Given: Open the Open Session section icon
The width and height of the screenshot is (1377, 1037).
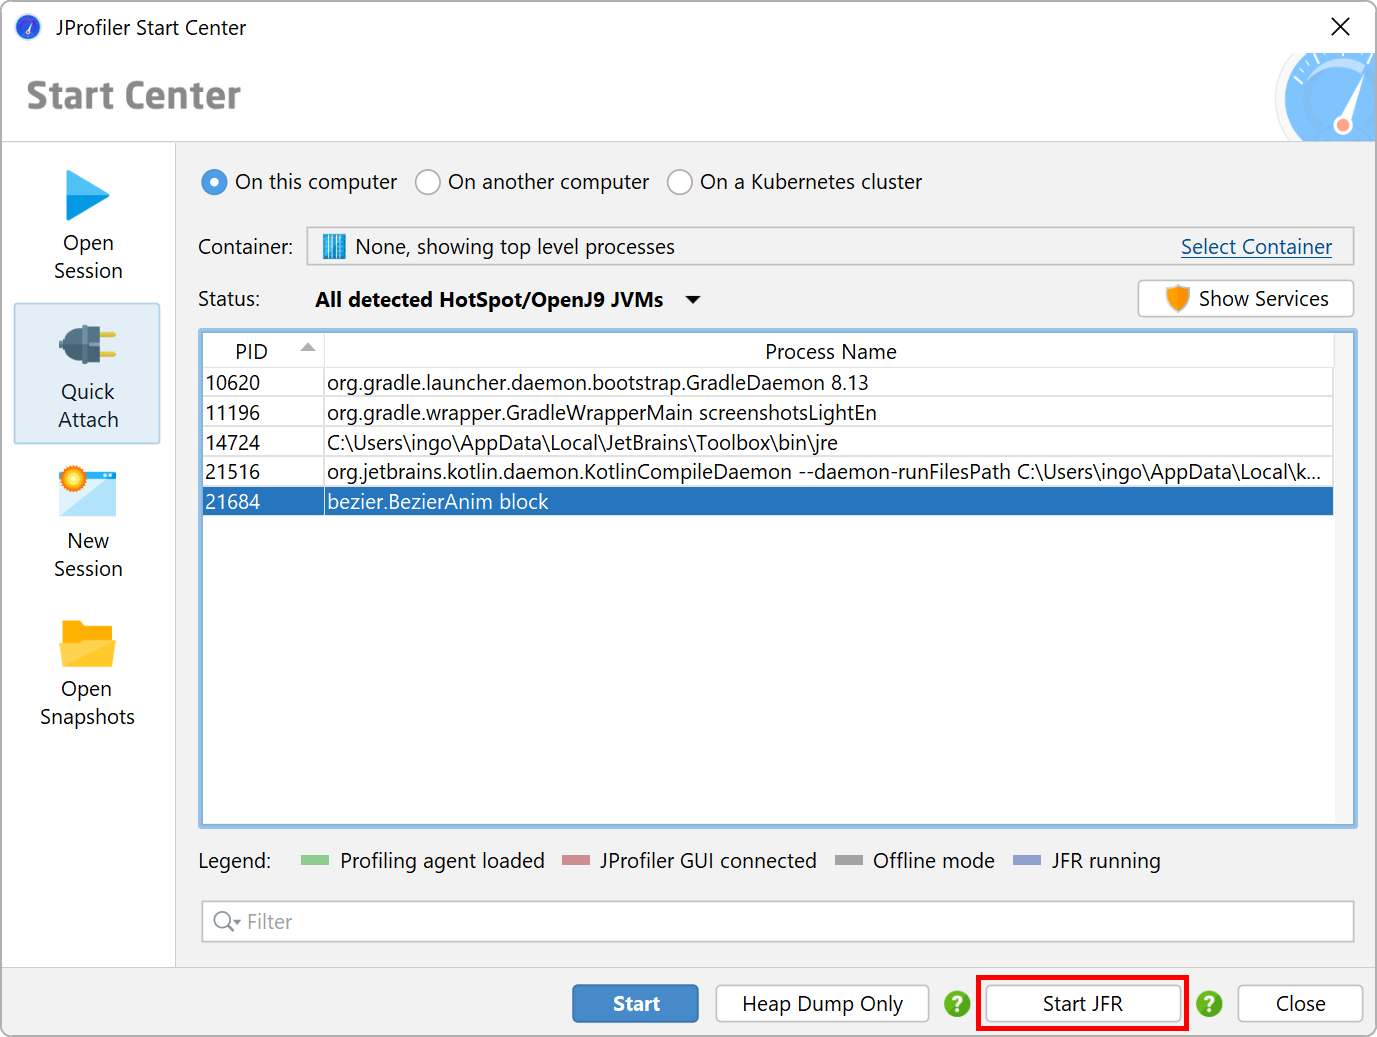Looking at the screenshot, I should click(x=87, y=195).
